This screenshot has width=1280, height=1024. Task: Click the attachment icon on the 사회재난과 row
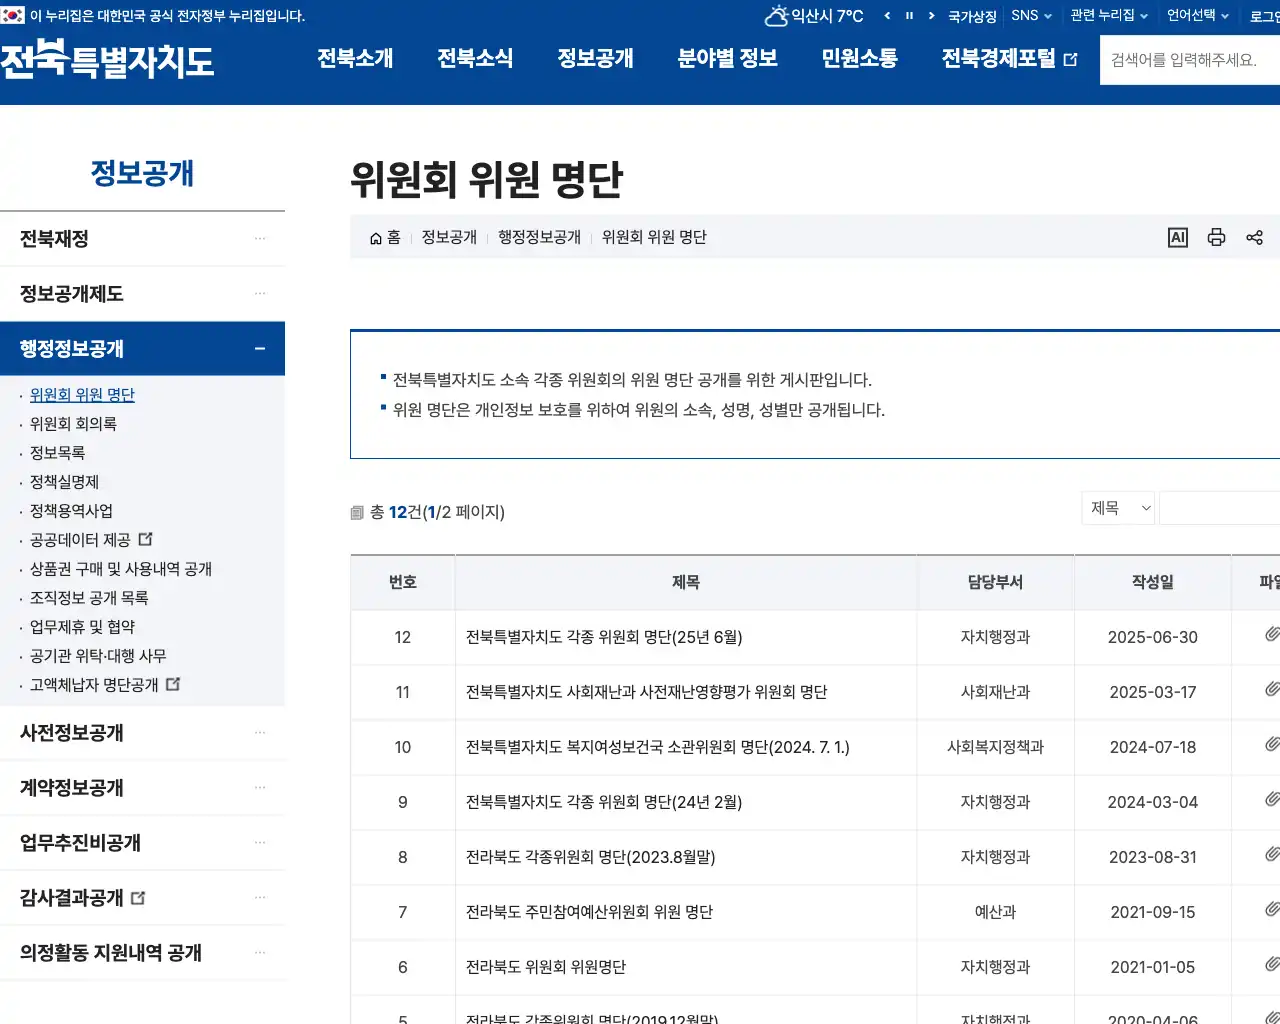click(x=1271, y=688)
